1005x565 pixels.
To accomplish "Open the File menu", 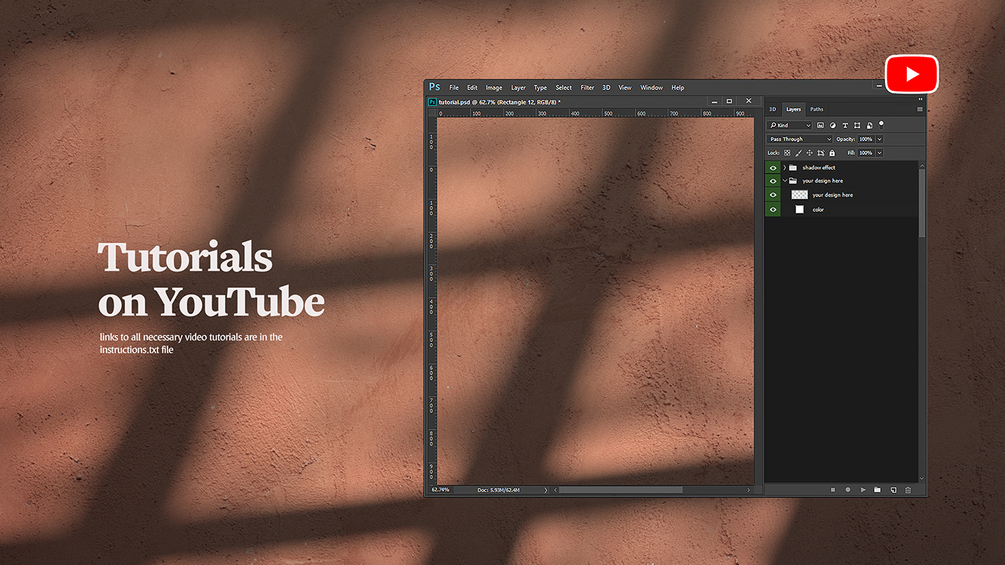I will pyautogui.click(x=454, y=88).
